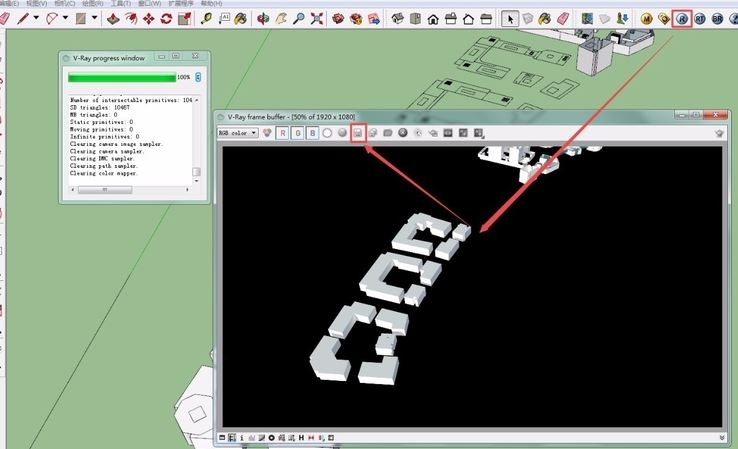The height and width of the screenshot is (449, 738).
Task: Open the shape tool dropdown arrow
Action: 95,18
